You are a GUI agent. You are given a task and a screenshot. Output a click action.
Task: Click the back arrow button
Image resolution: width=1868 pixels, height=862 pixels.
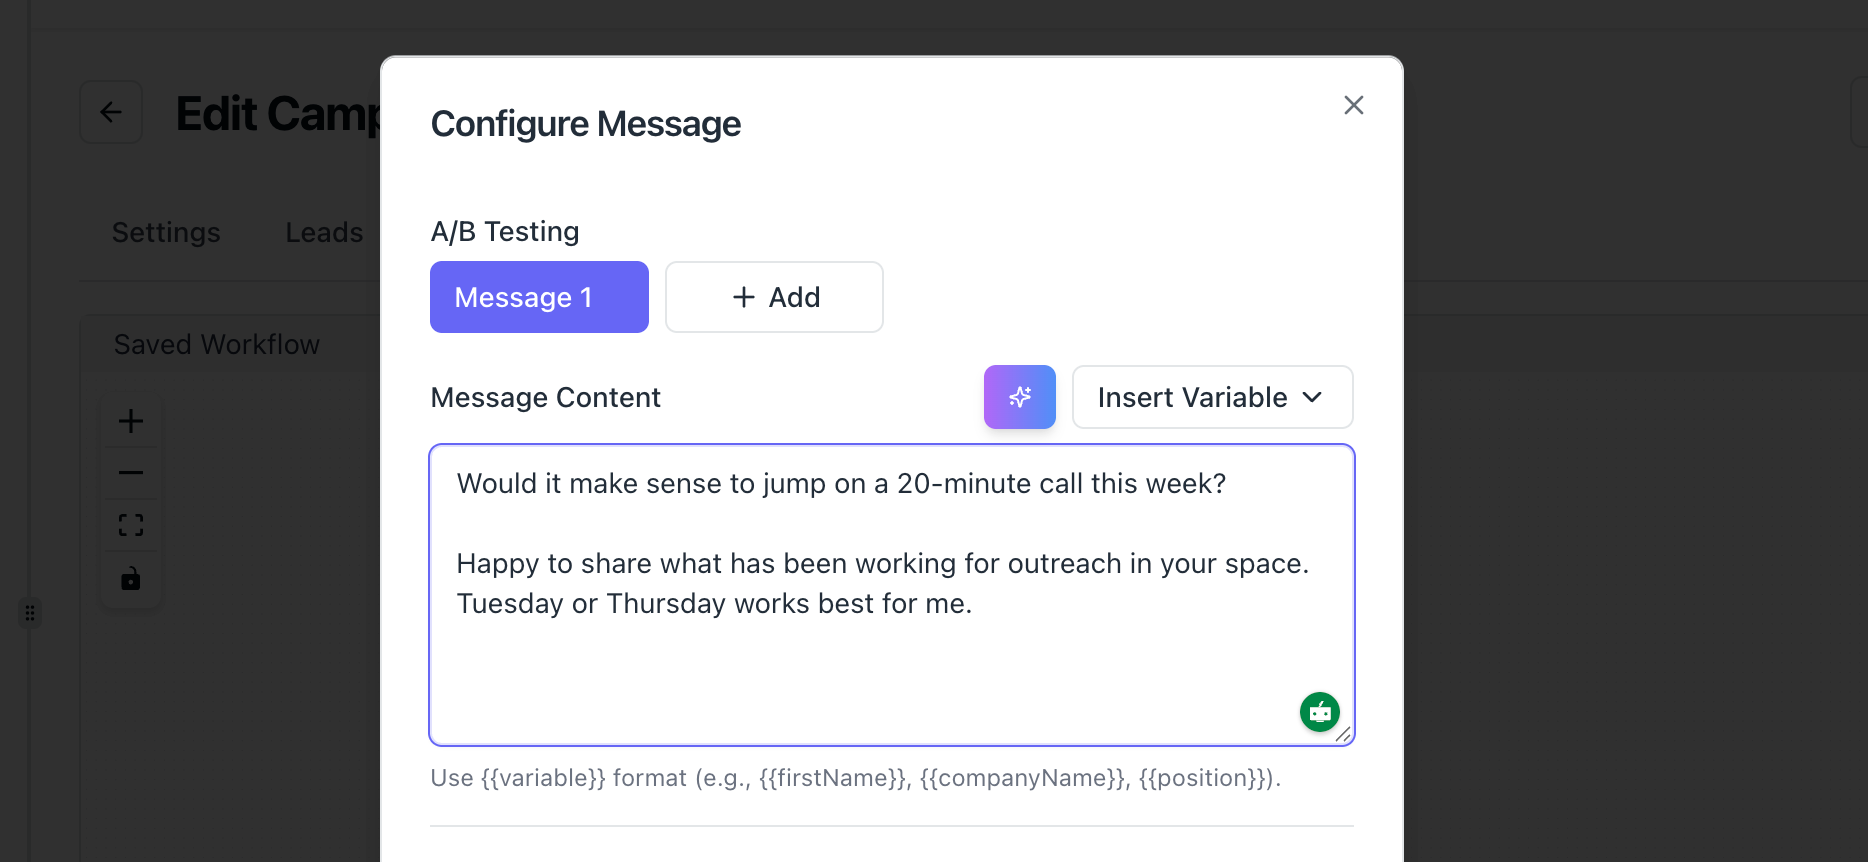(x=111, y=112)
